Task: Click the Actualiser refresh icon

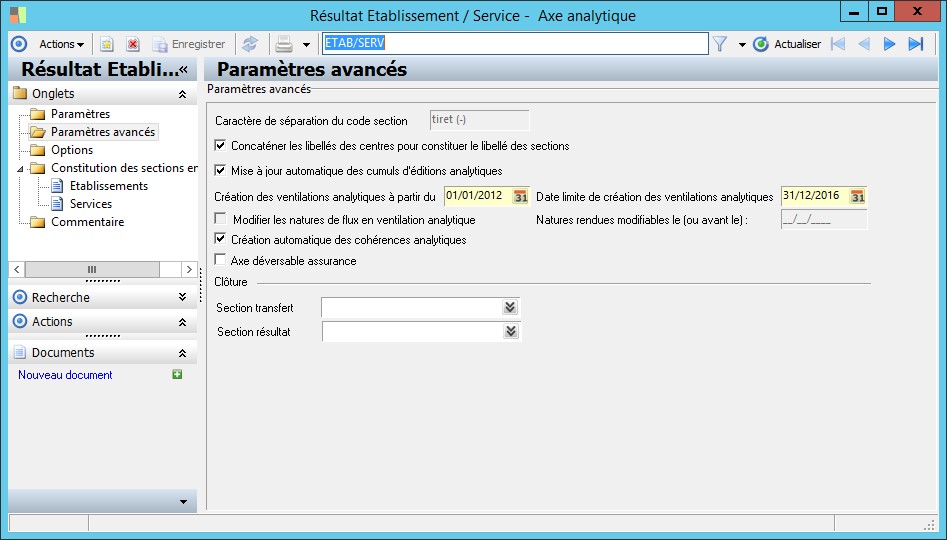Action: [x=760, y=44]
